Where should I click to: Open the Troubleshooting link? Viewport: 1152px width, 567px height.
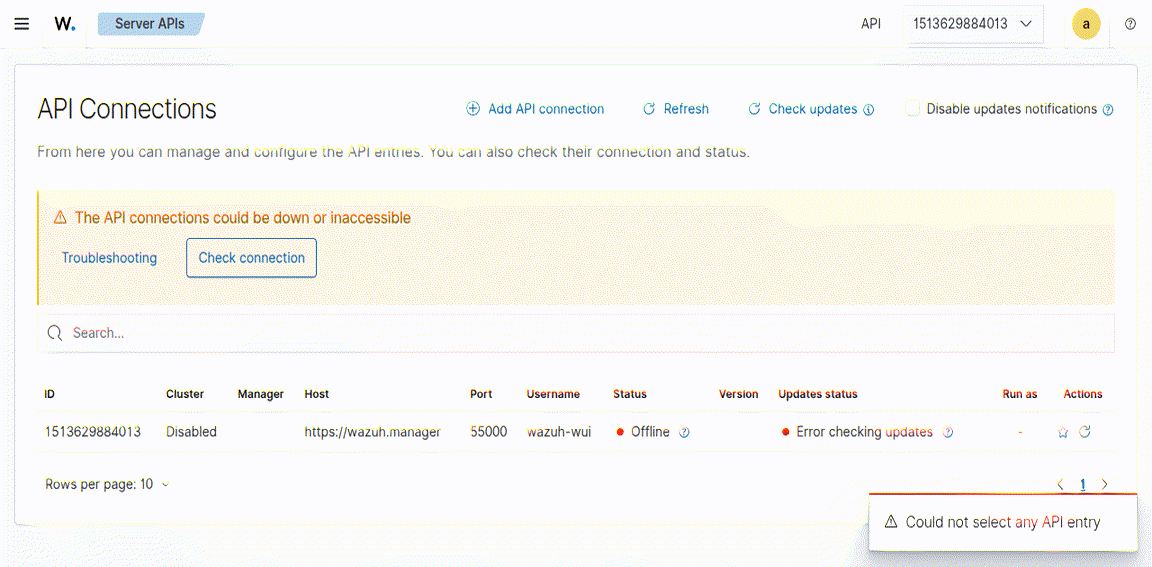[109, 258]
